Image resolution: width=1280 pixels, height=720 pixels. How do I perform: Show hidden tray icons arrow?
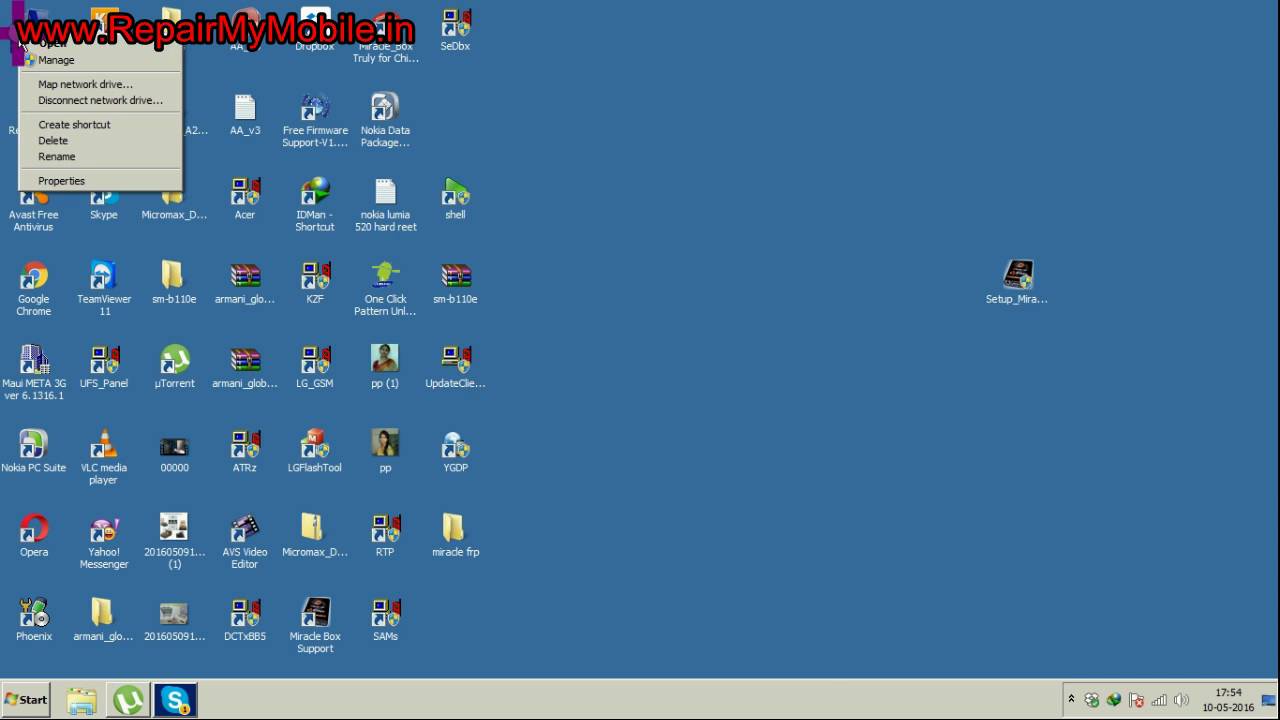click(x=1071, y=700)
